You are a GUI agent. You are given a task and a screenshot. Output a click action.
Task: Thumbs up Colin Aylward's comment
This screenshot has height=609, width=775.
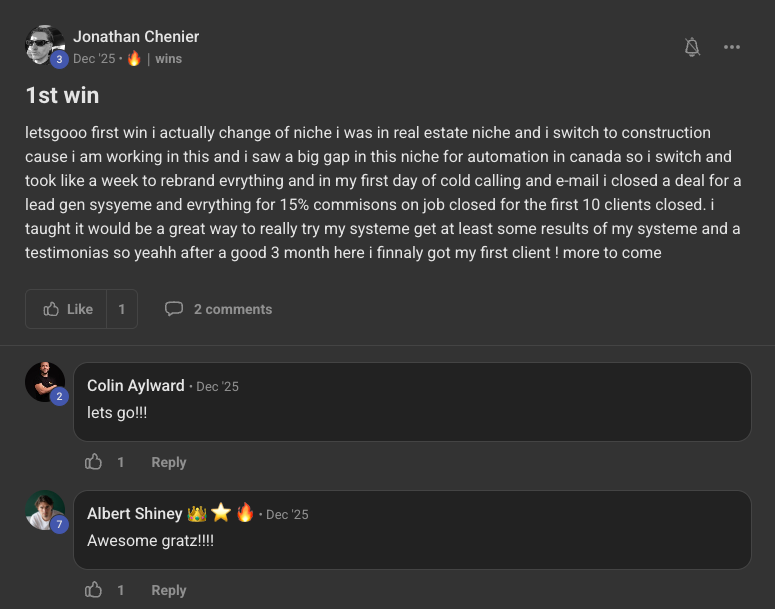click(94, 462)
